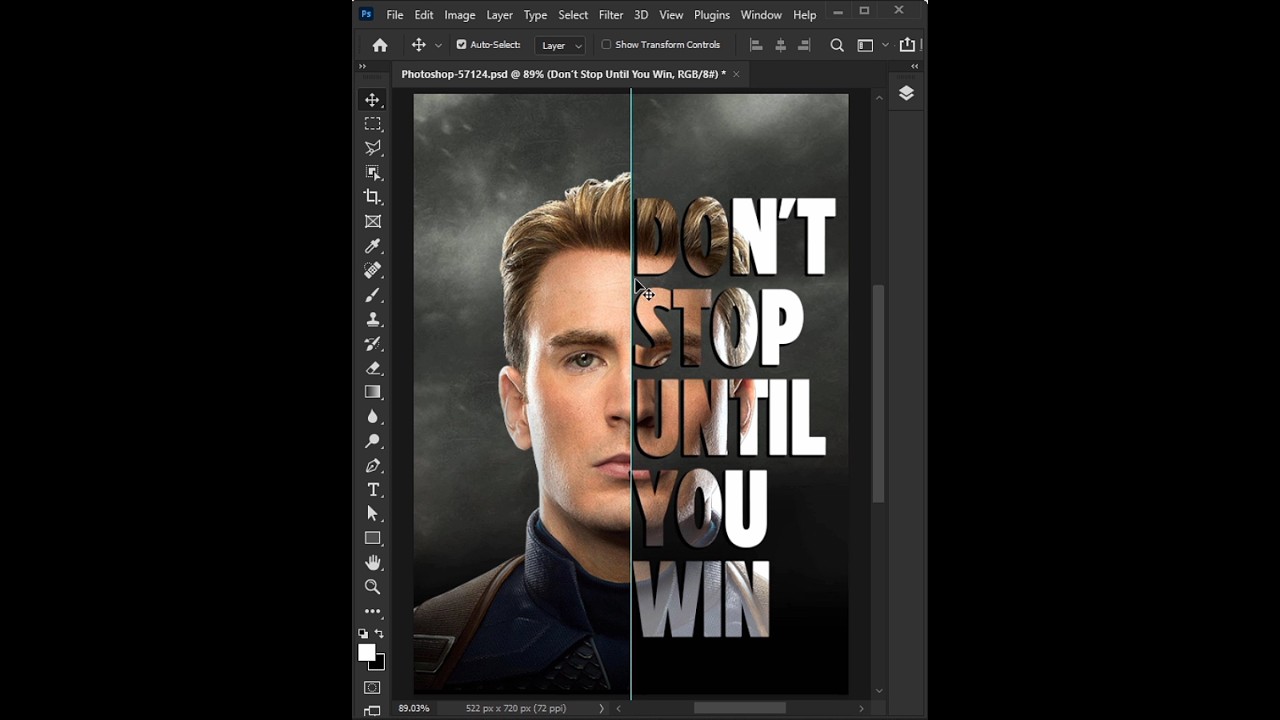Image resolution: width=1280 pixels, height=720 pixels.
Task: Click the vertical canvas scrollbar thumb
Action: click(879, 394)
